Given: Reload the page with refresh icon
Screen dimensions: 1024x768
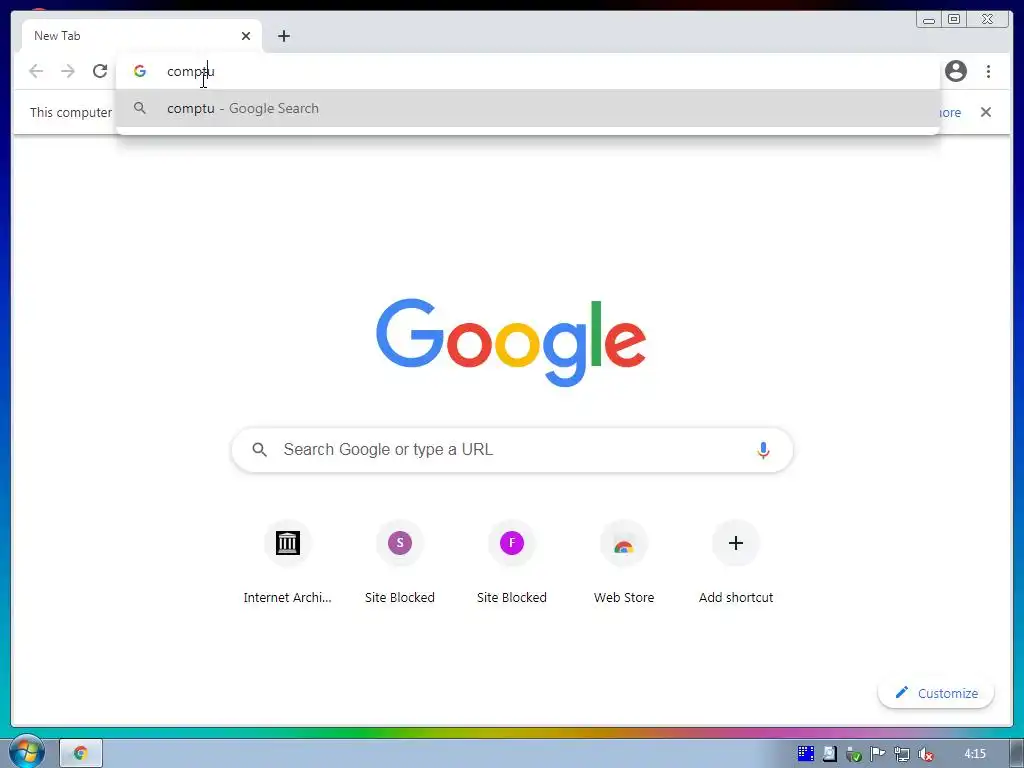Looking at the screenshot, I should pos(100,71).
